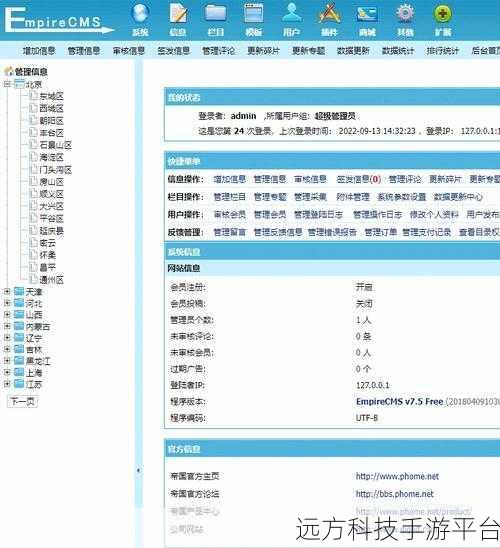Expand the 吉林 tree node
The height and width of the screenshot is (548, 500).
click(7, 349)
